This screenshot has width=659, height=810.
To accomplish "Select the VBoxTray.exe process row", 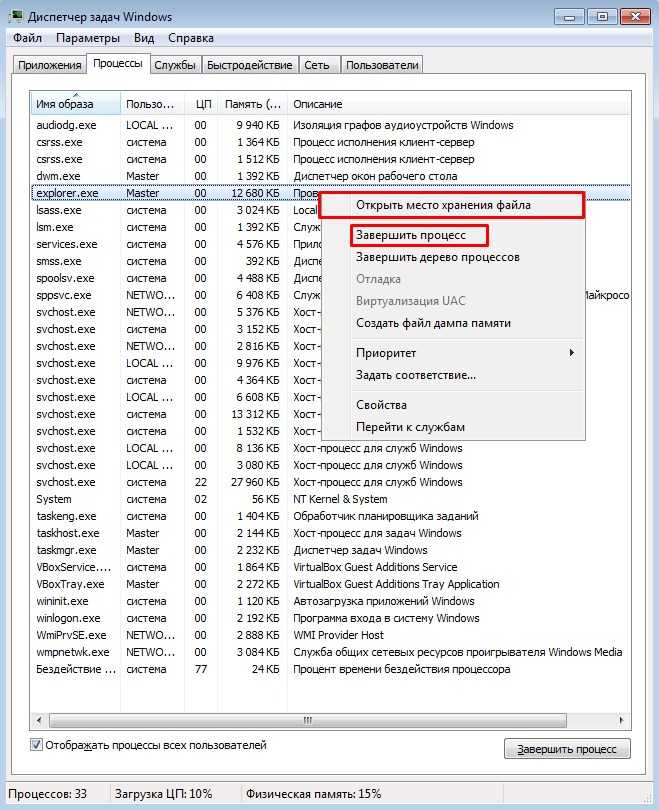I will (331, 585).
